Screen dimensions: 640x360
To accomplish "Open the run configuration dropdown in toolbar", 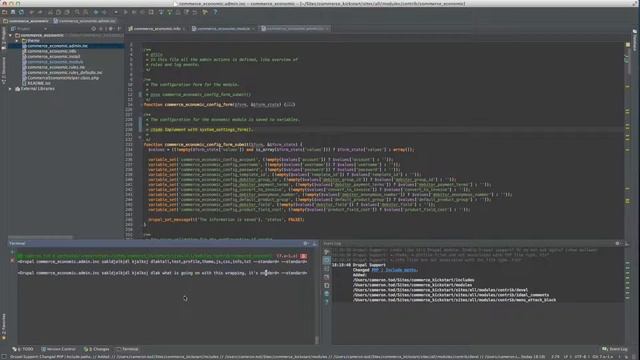I will pos(116,12).
